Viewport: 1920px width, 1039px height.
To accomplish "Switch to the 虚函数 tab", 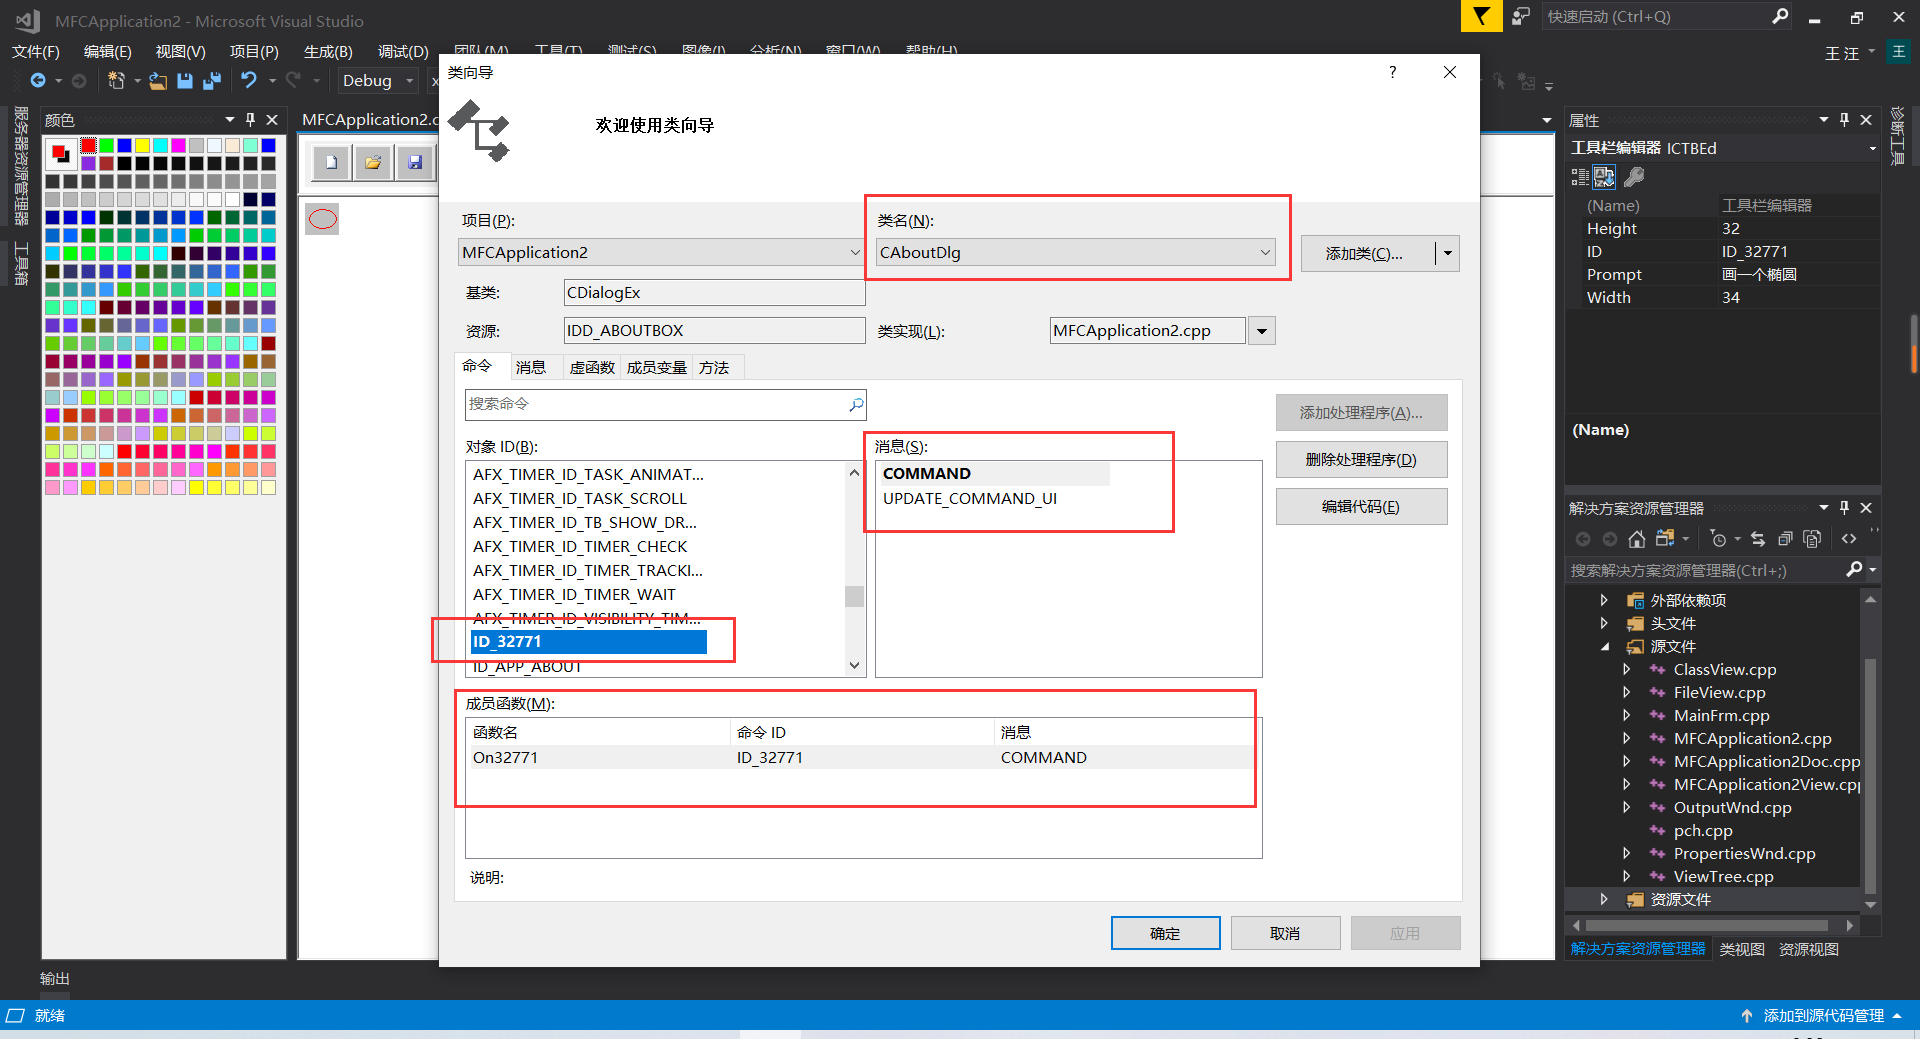I will 591,367.
